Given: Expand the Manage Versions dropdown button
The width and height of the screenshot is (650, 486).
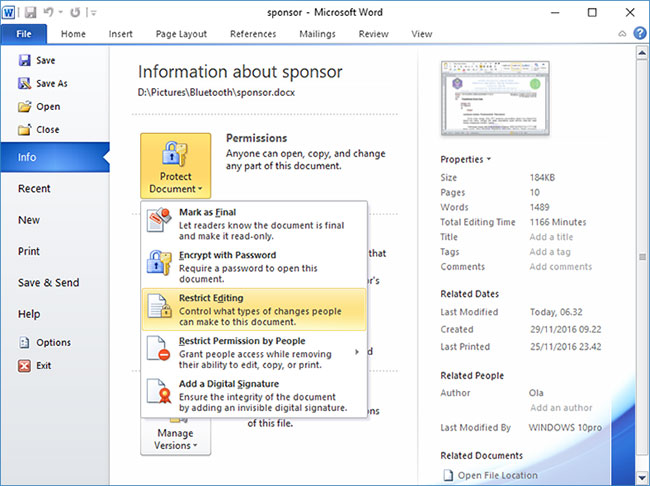Looking at the screenshot, I should coord(176,437).
